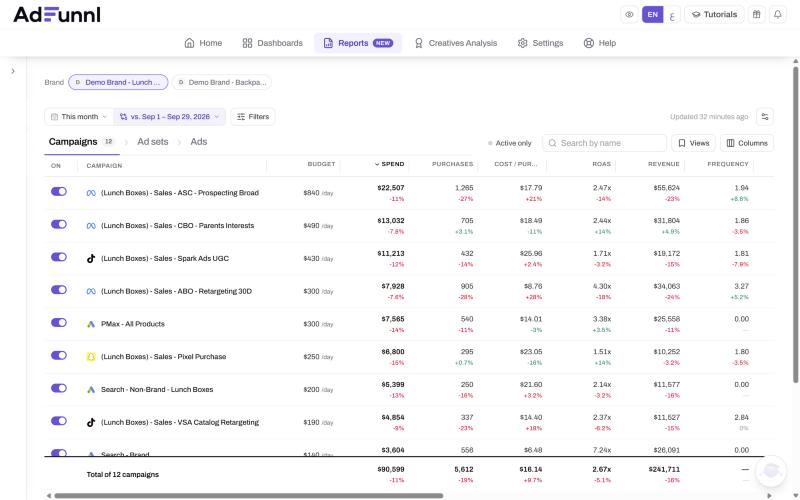Click the horizontal table scrollbar
Image resolution: width=800 pixels, height=500 pixels.
[248, 495]
